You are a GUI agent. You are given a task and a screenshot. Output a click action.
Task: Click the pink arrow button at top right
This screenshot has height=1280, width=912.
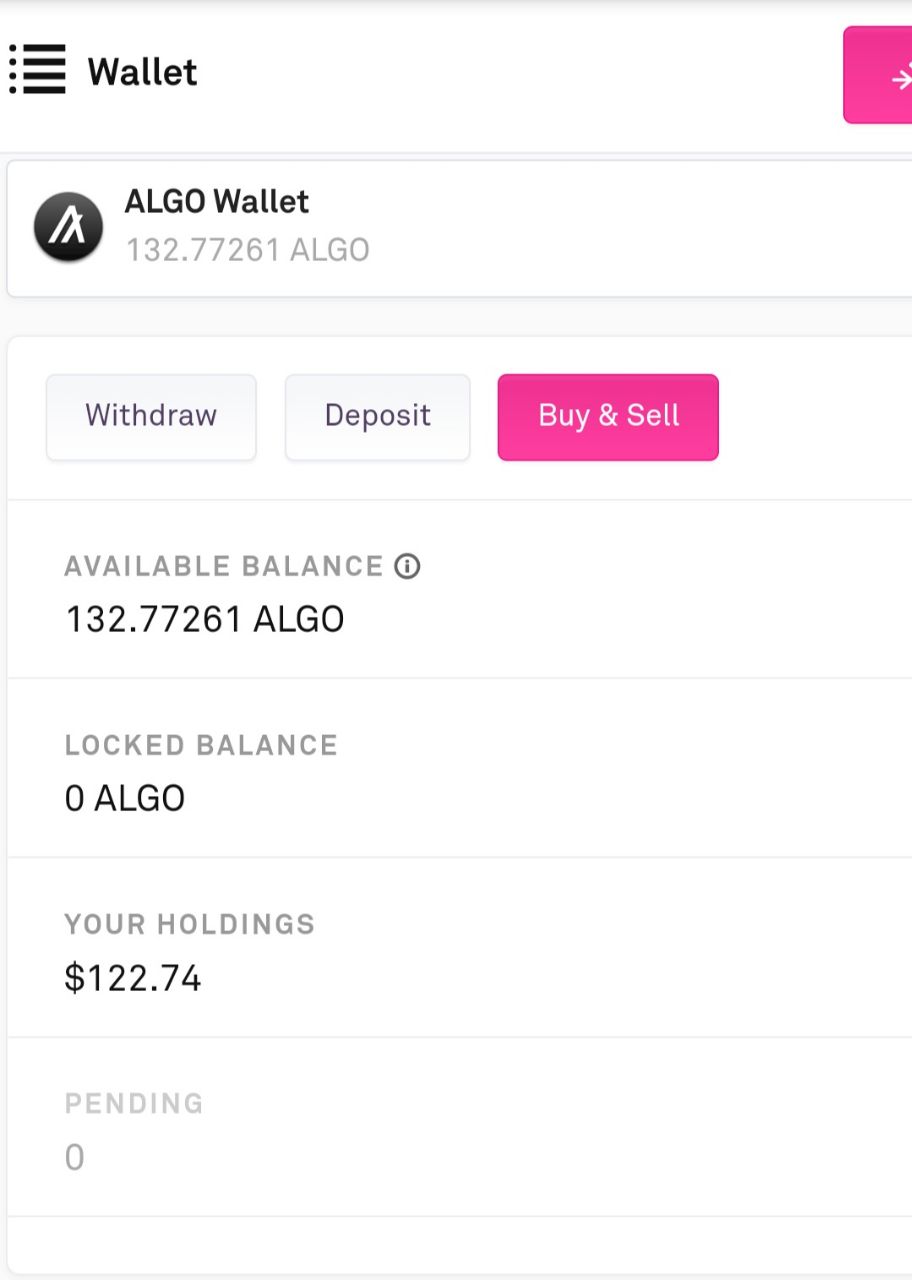click(x=878, y=75)
